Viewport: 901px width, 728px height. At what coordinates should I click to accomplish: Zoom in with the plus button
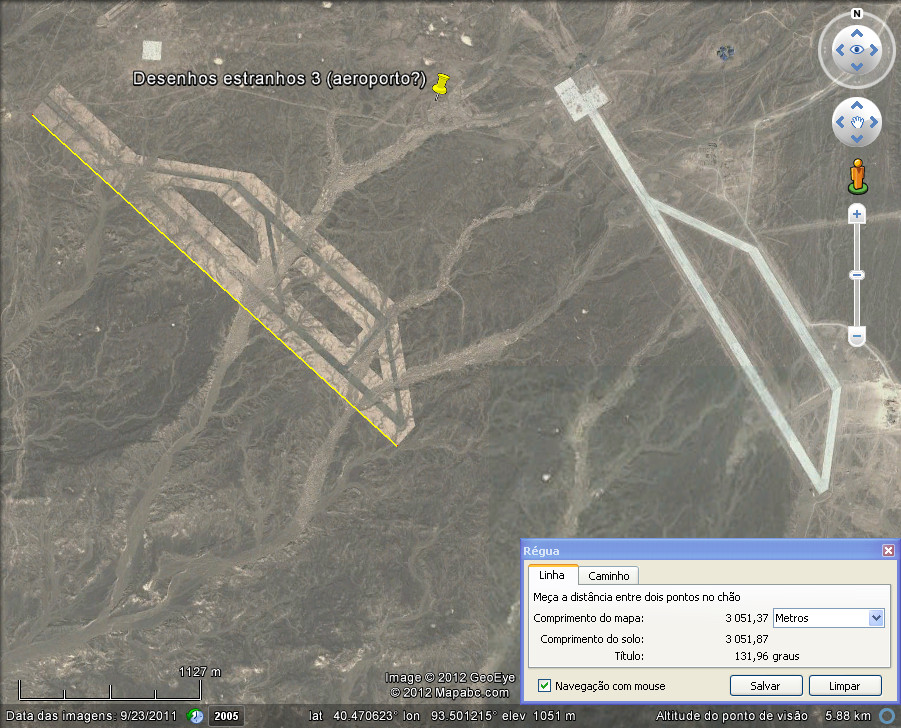tap(857, 215)
